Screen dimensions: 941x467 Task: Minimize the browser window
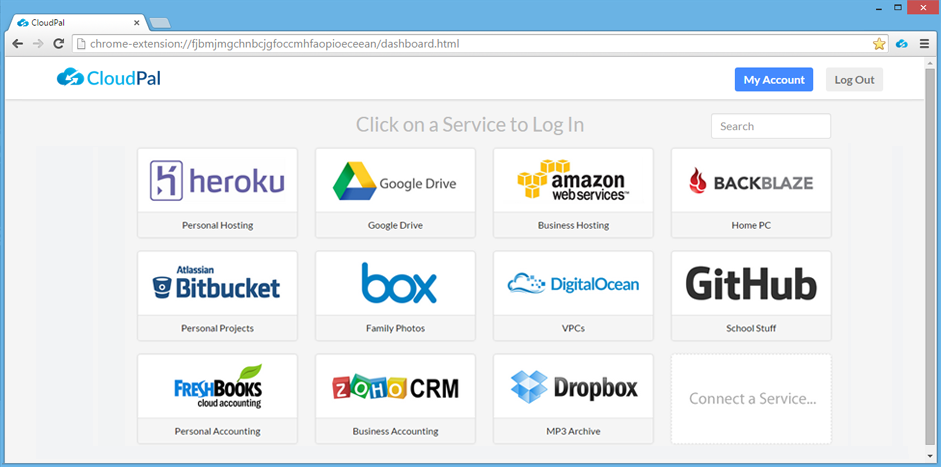click(880, 7)
